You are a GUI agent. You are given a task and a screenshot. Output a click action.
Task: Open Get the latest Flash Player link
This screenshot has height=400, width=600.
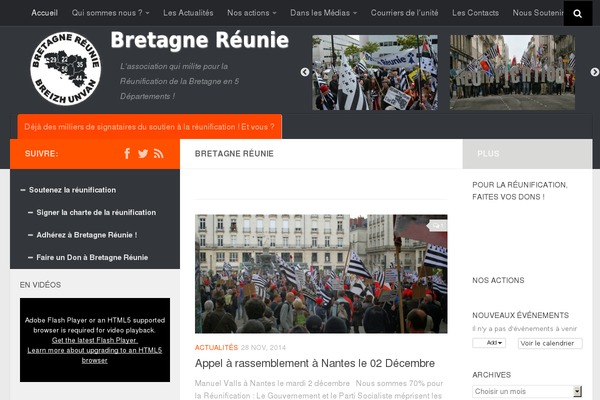click(x=95, y=340)
